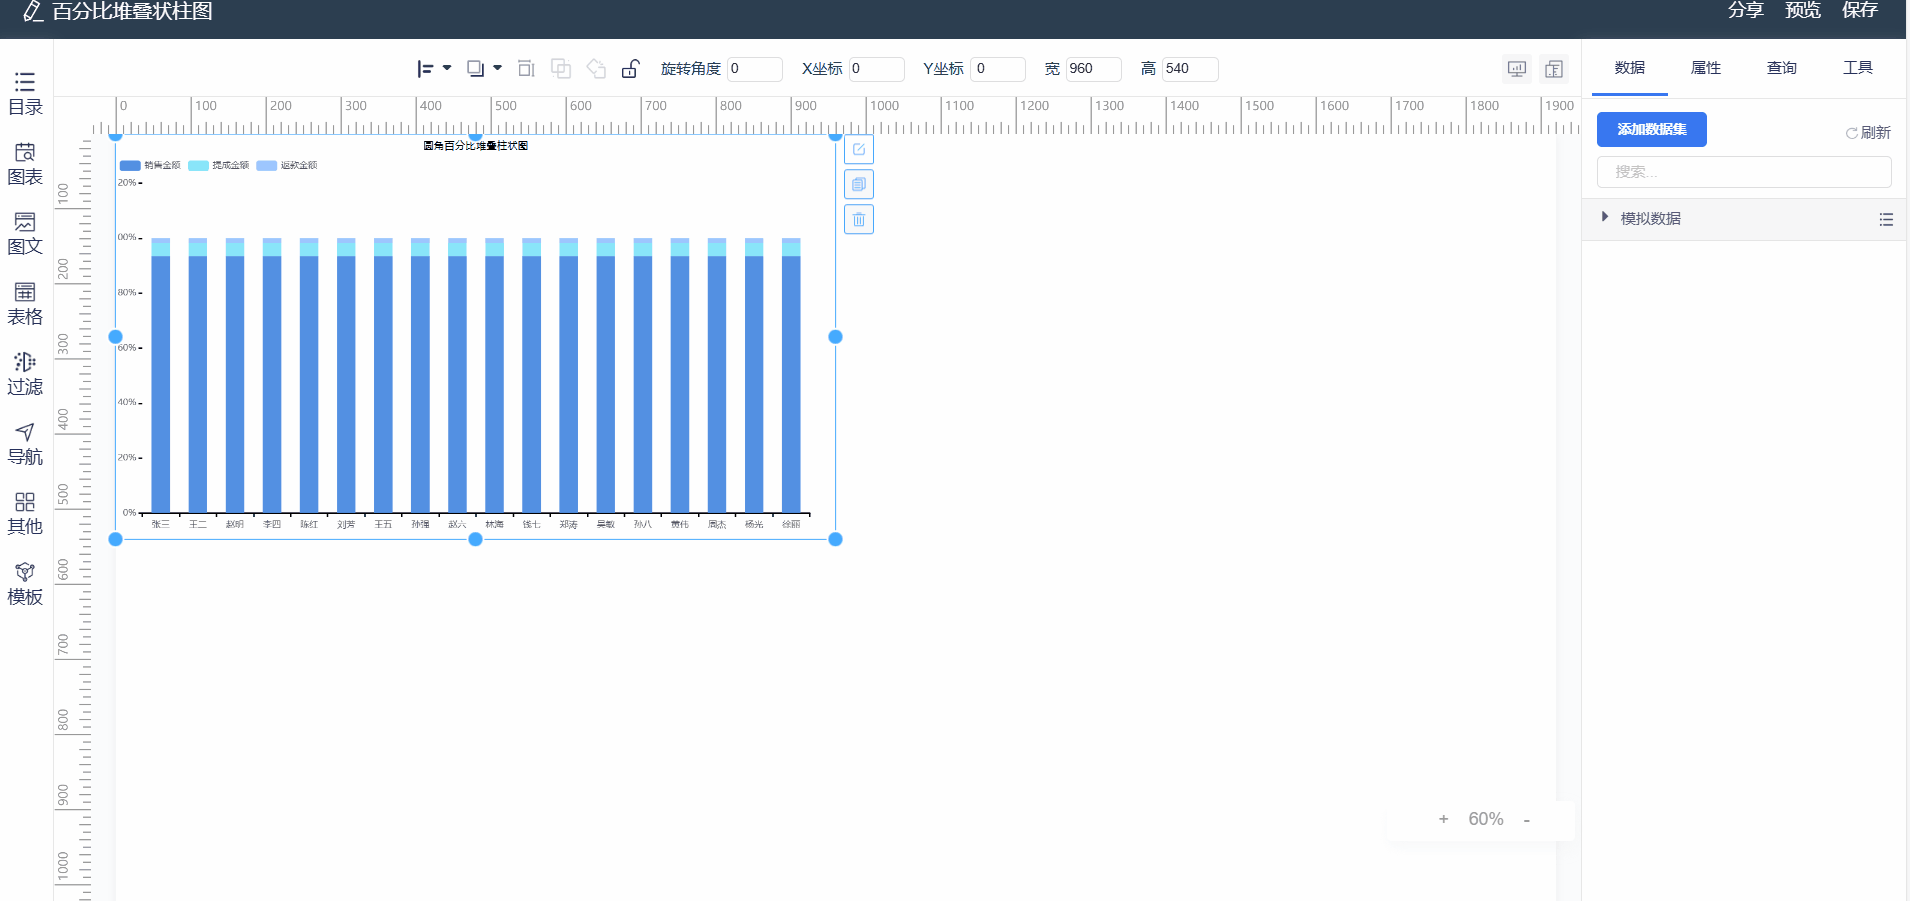
Task: Click the 高 height input field
Action: (x=1190, y=69)
